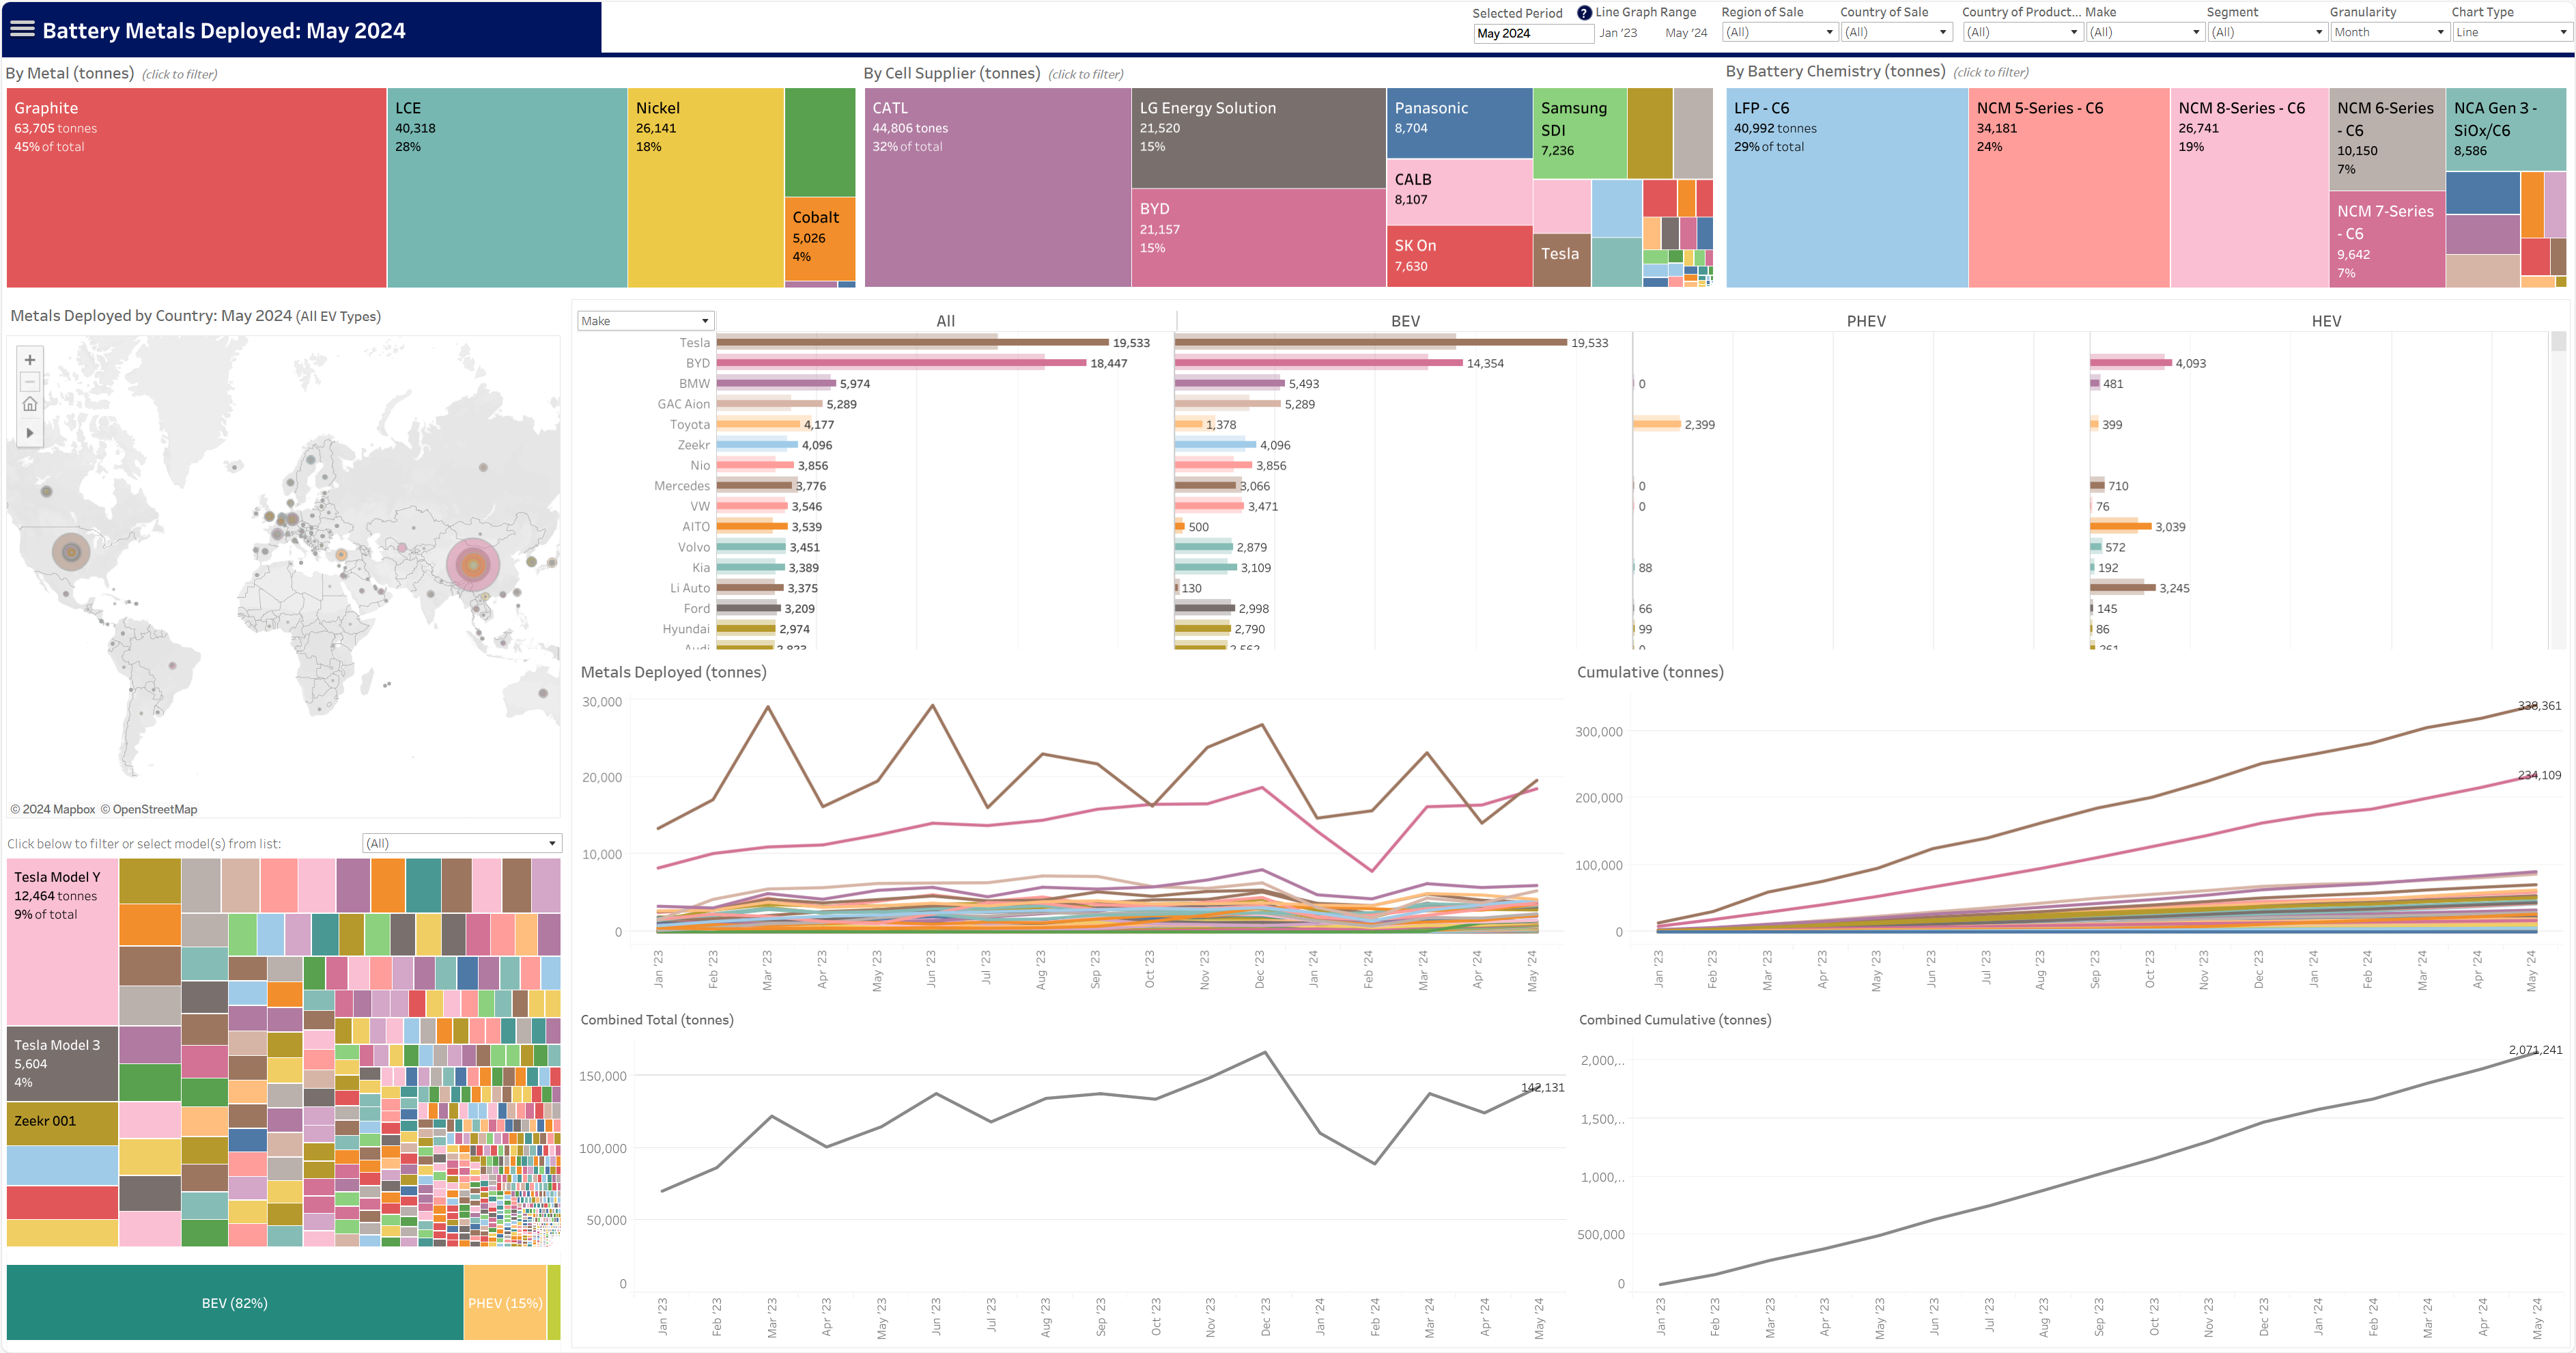The image size is (2576, 1353).
Task: Select the Tesla row label
Action: 694,342
